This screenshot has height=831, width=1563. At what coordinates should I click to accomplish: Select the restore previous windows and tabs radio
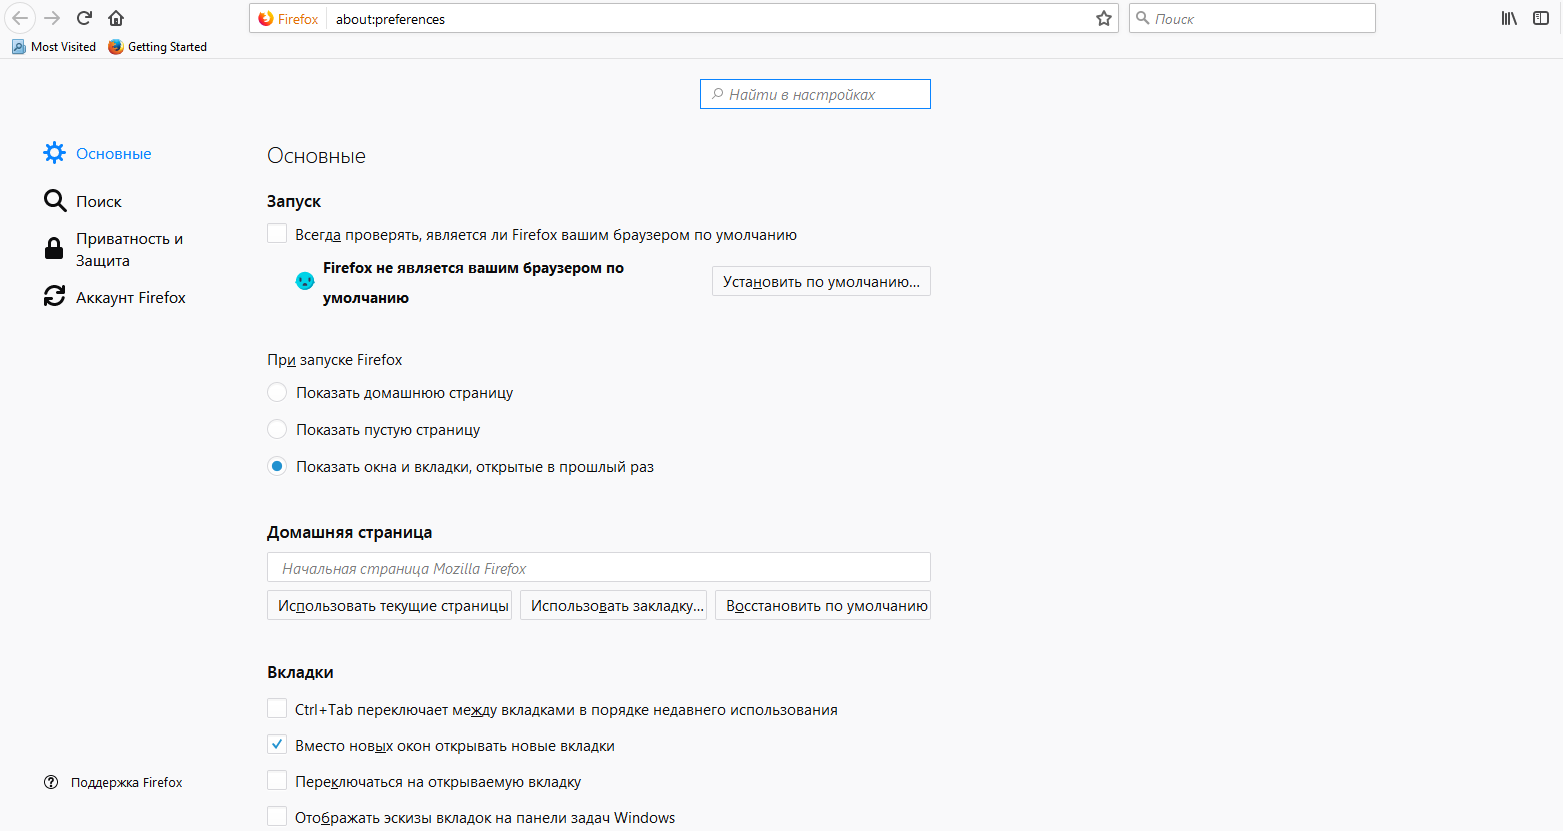pos(277,466)
